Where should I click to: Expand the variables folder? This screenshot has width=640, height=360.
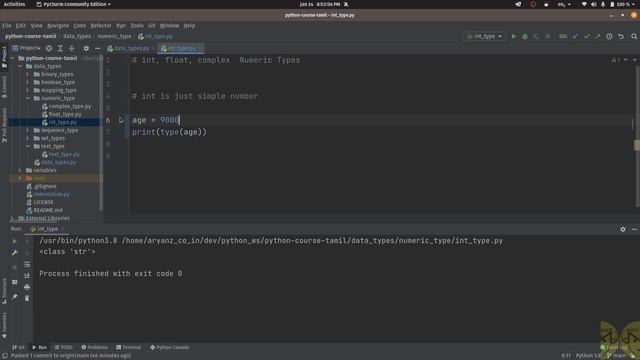coord(20,170)
